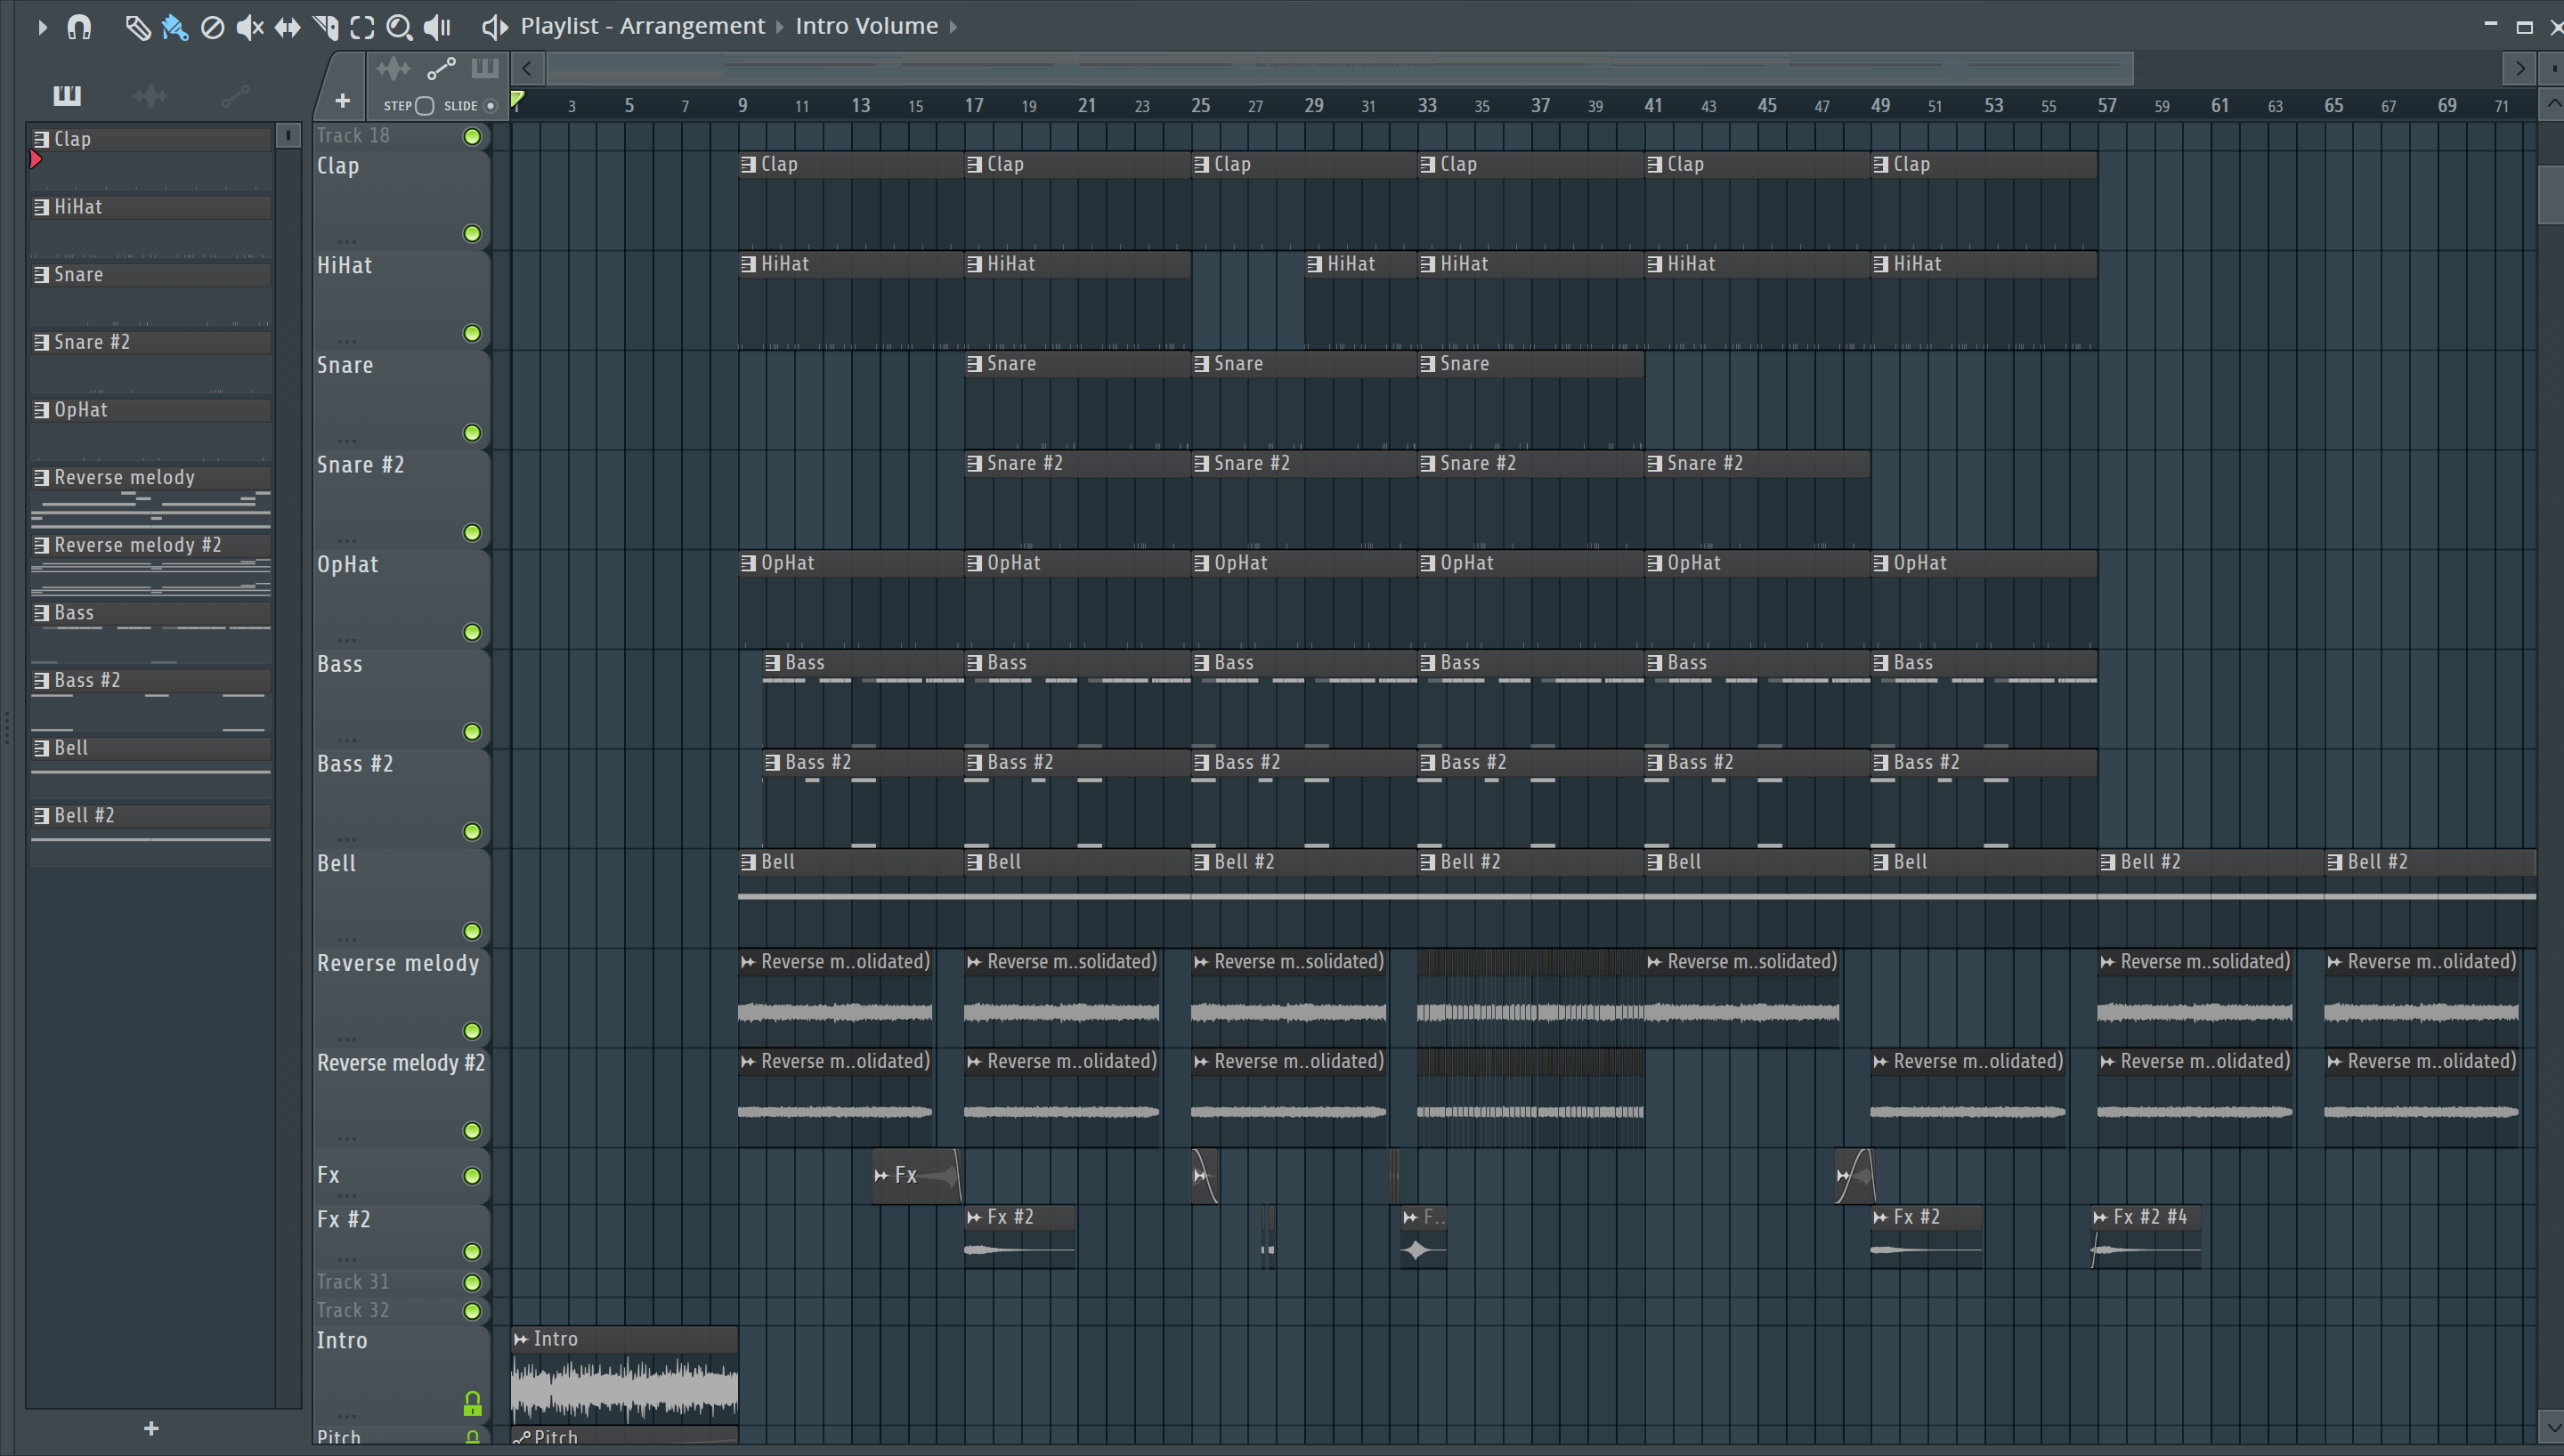This screenshot has height=1456, width=2564.
Task: Open the Playlist - Arrangement menu
Action: [x=642, y=26]
